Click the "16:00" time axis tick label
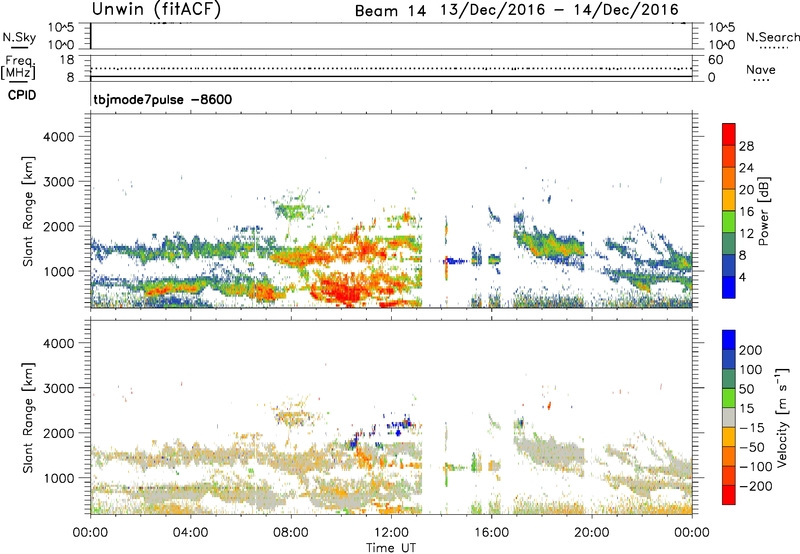800x554 pixels. 491,533
